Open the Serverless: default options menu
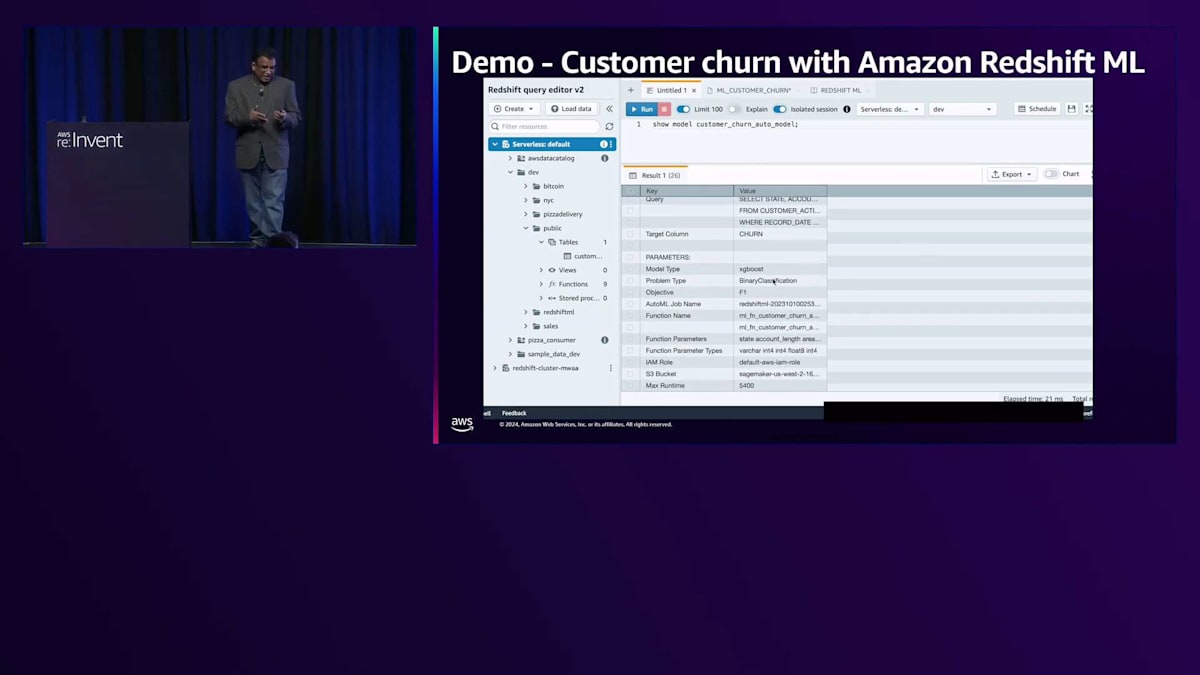 coord(611,144)
